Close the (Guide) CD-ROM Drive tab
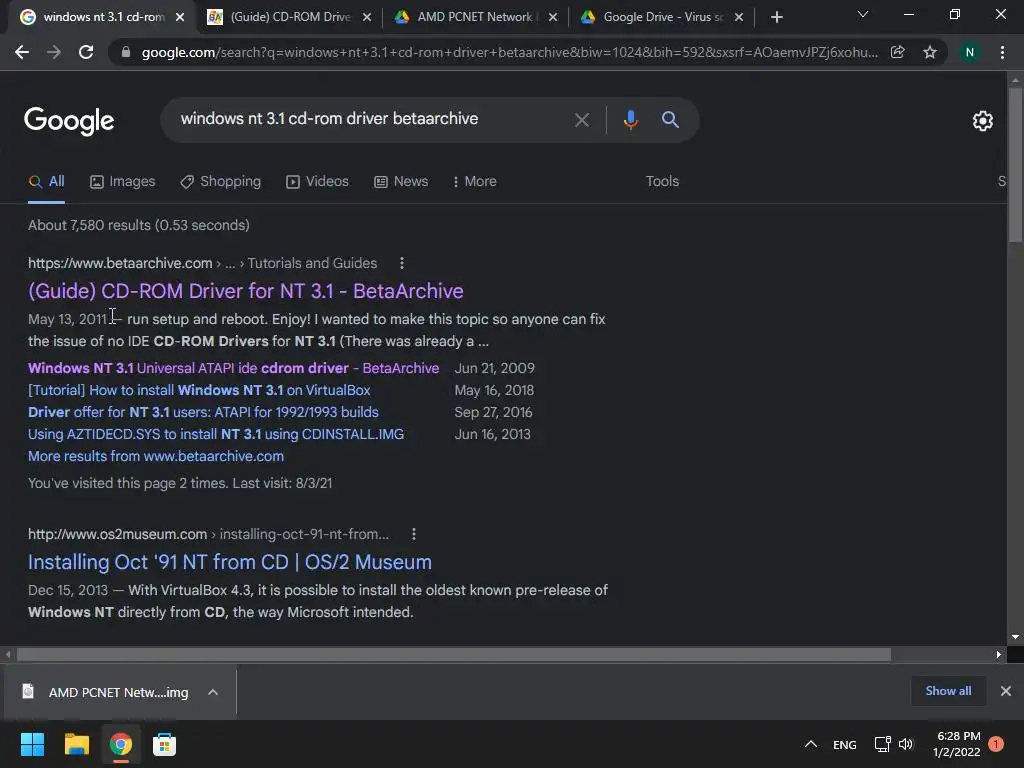1024x768 pixels. click(367, 17)
